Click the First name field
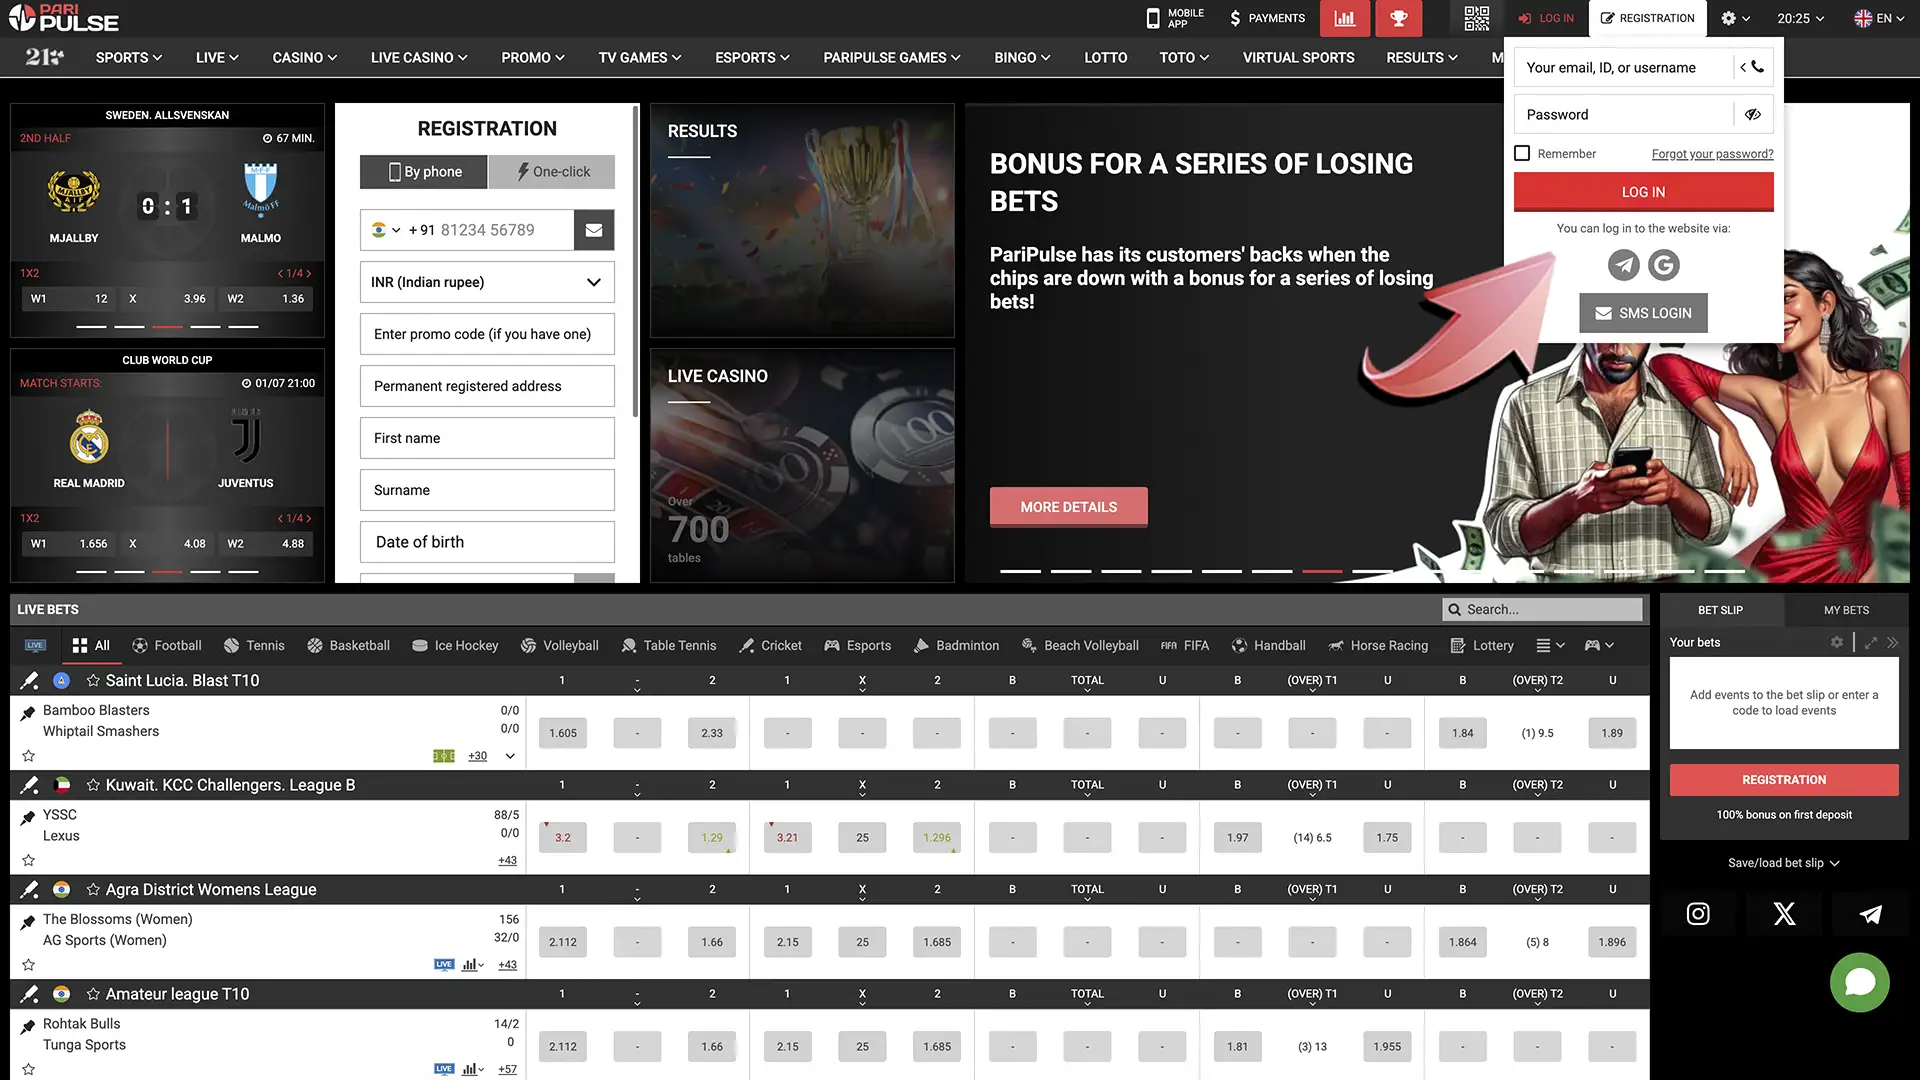 pos(487,438)
